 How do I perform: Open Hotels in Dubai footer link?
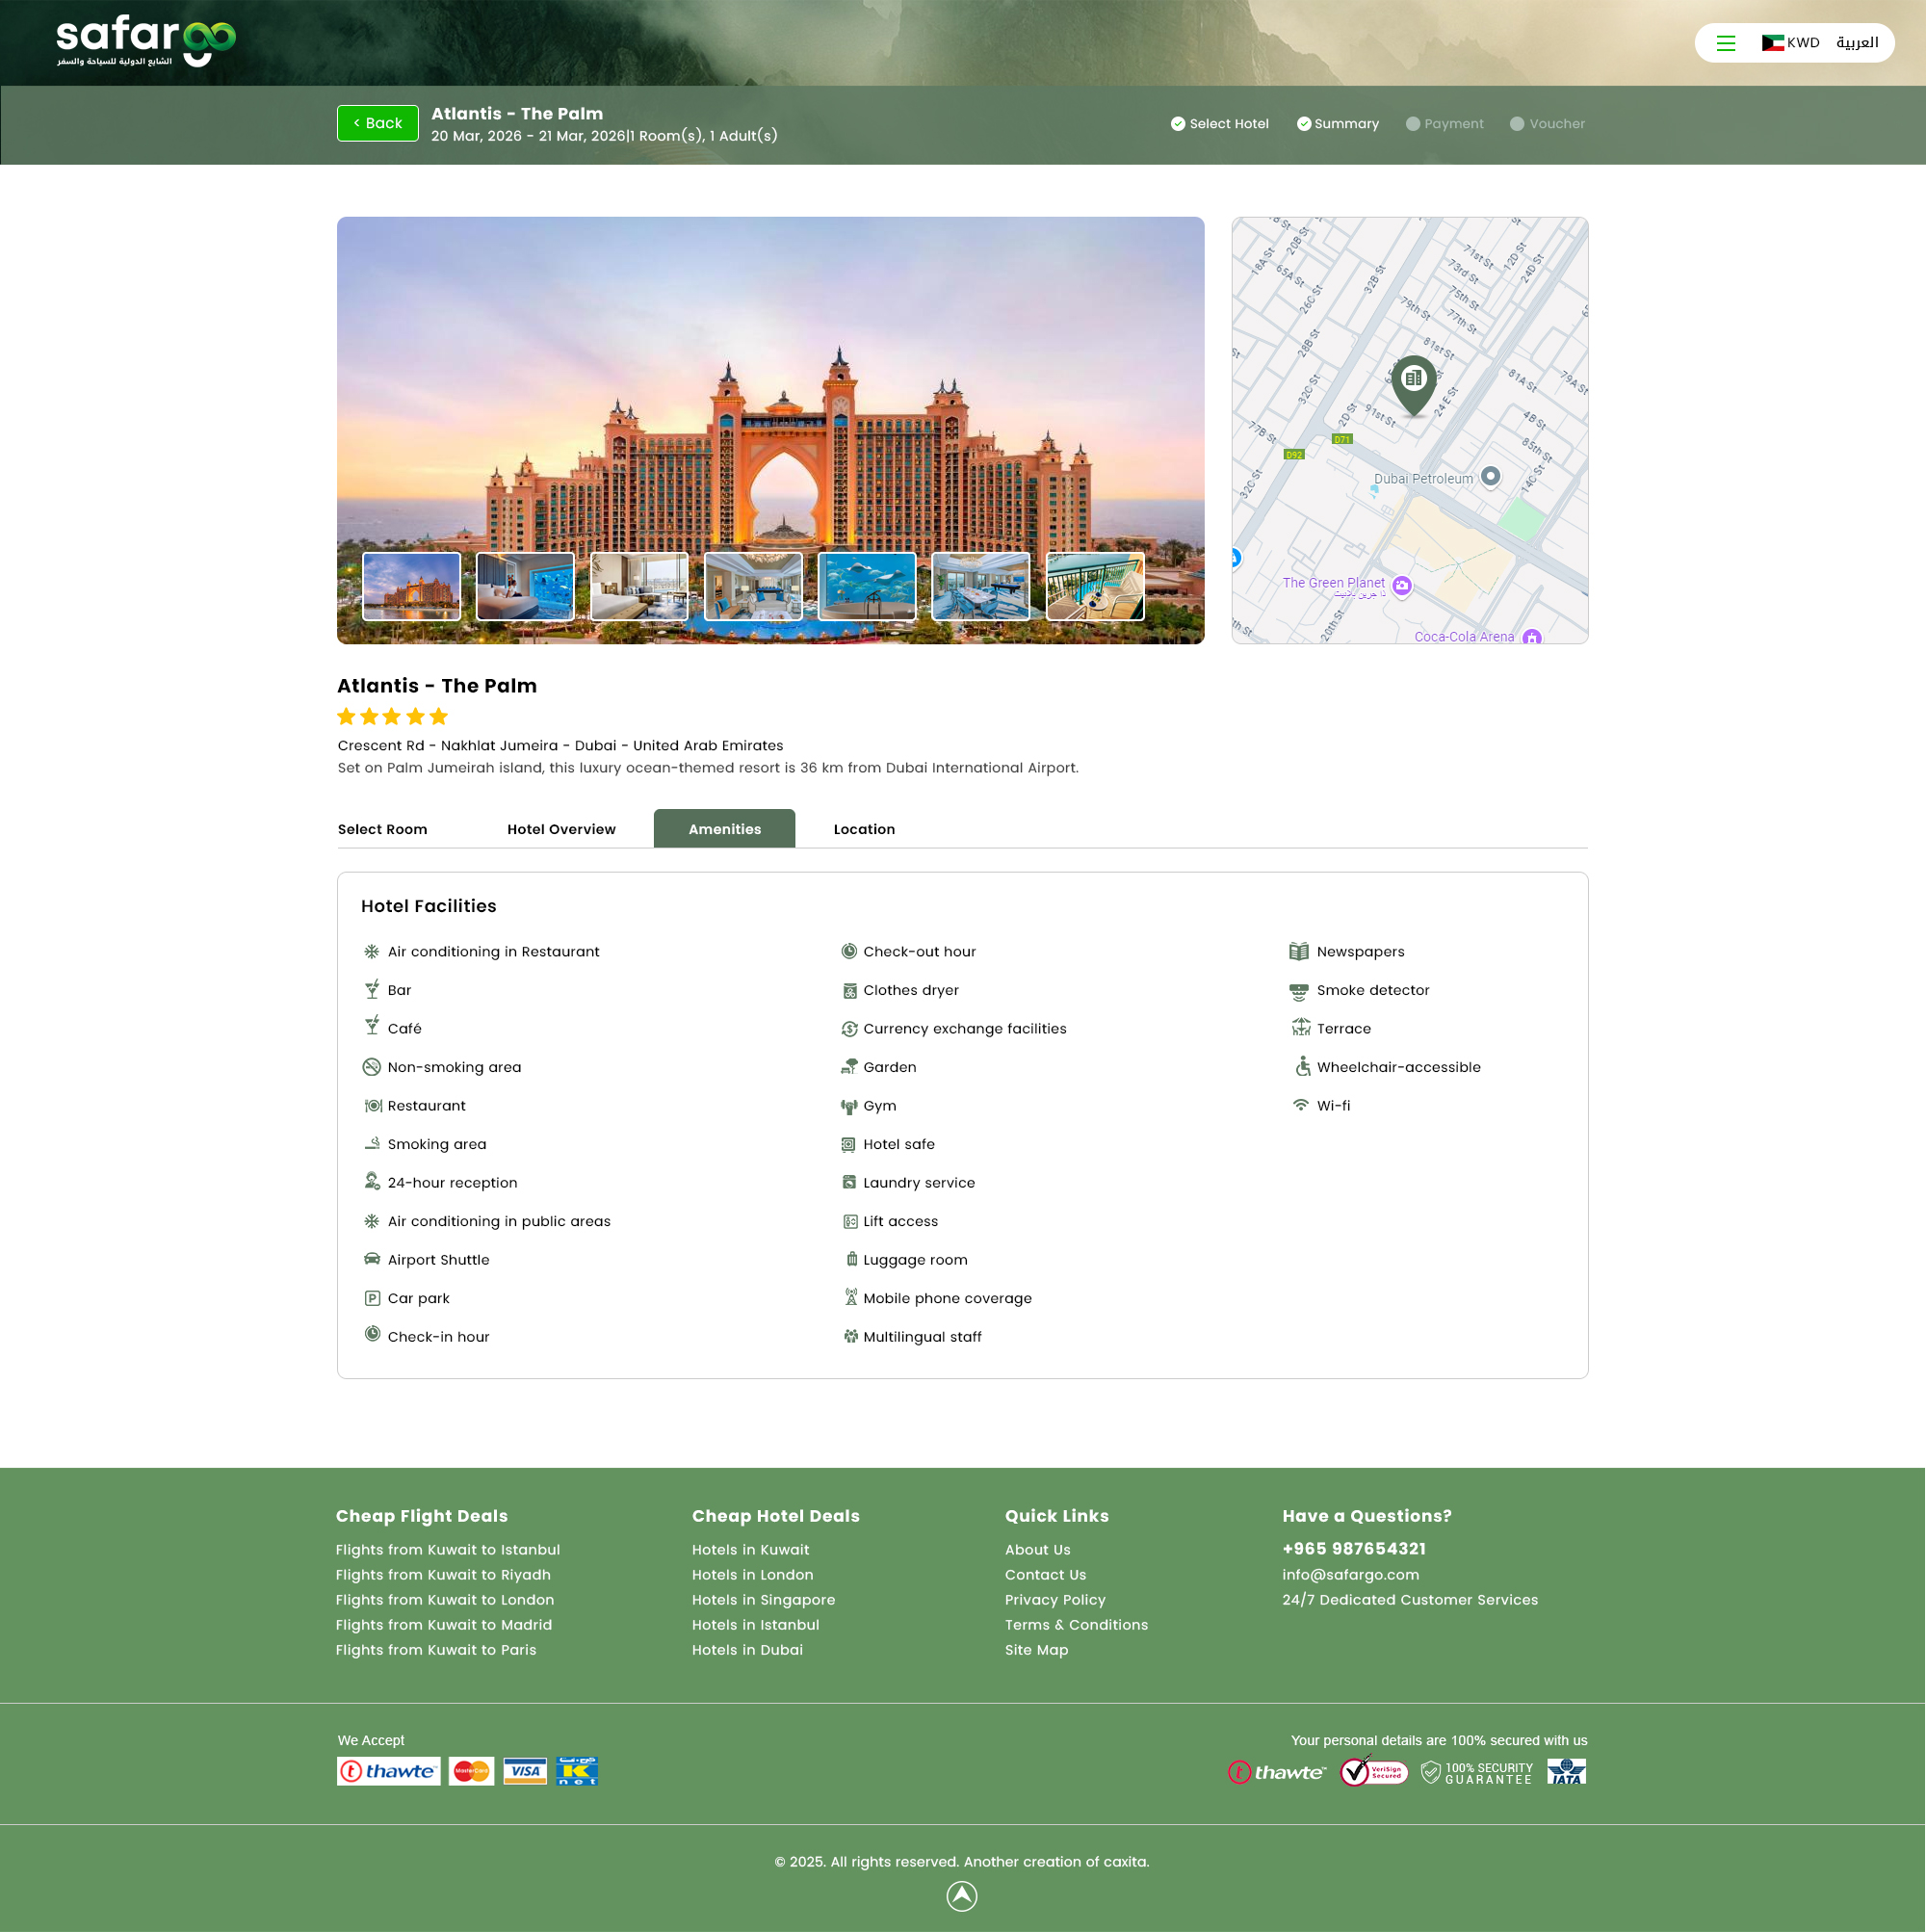[747, 1650]
